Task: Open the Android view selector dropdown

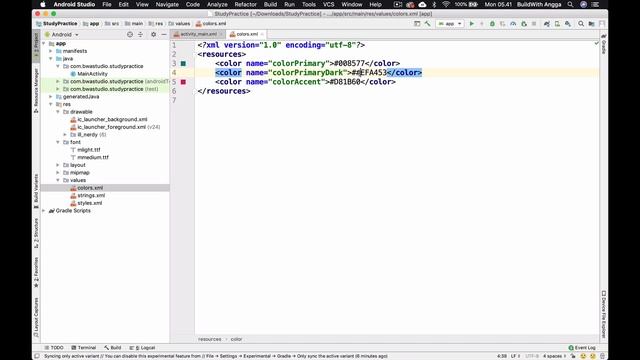Action: click(x=62, y=35)
